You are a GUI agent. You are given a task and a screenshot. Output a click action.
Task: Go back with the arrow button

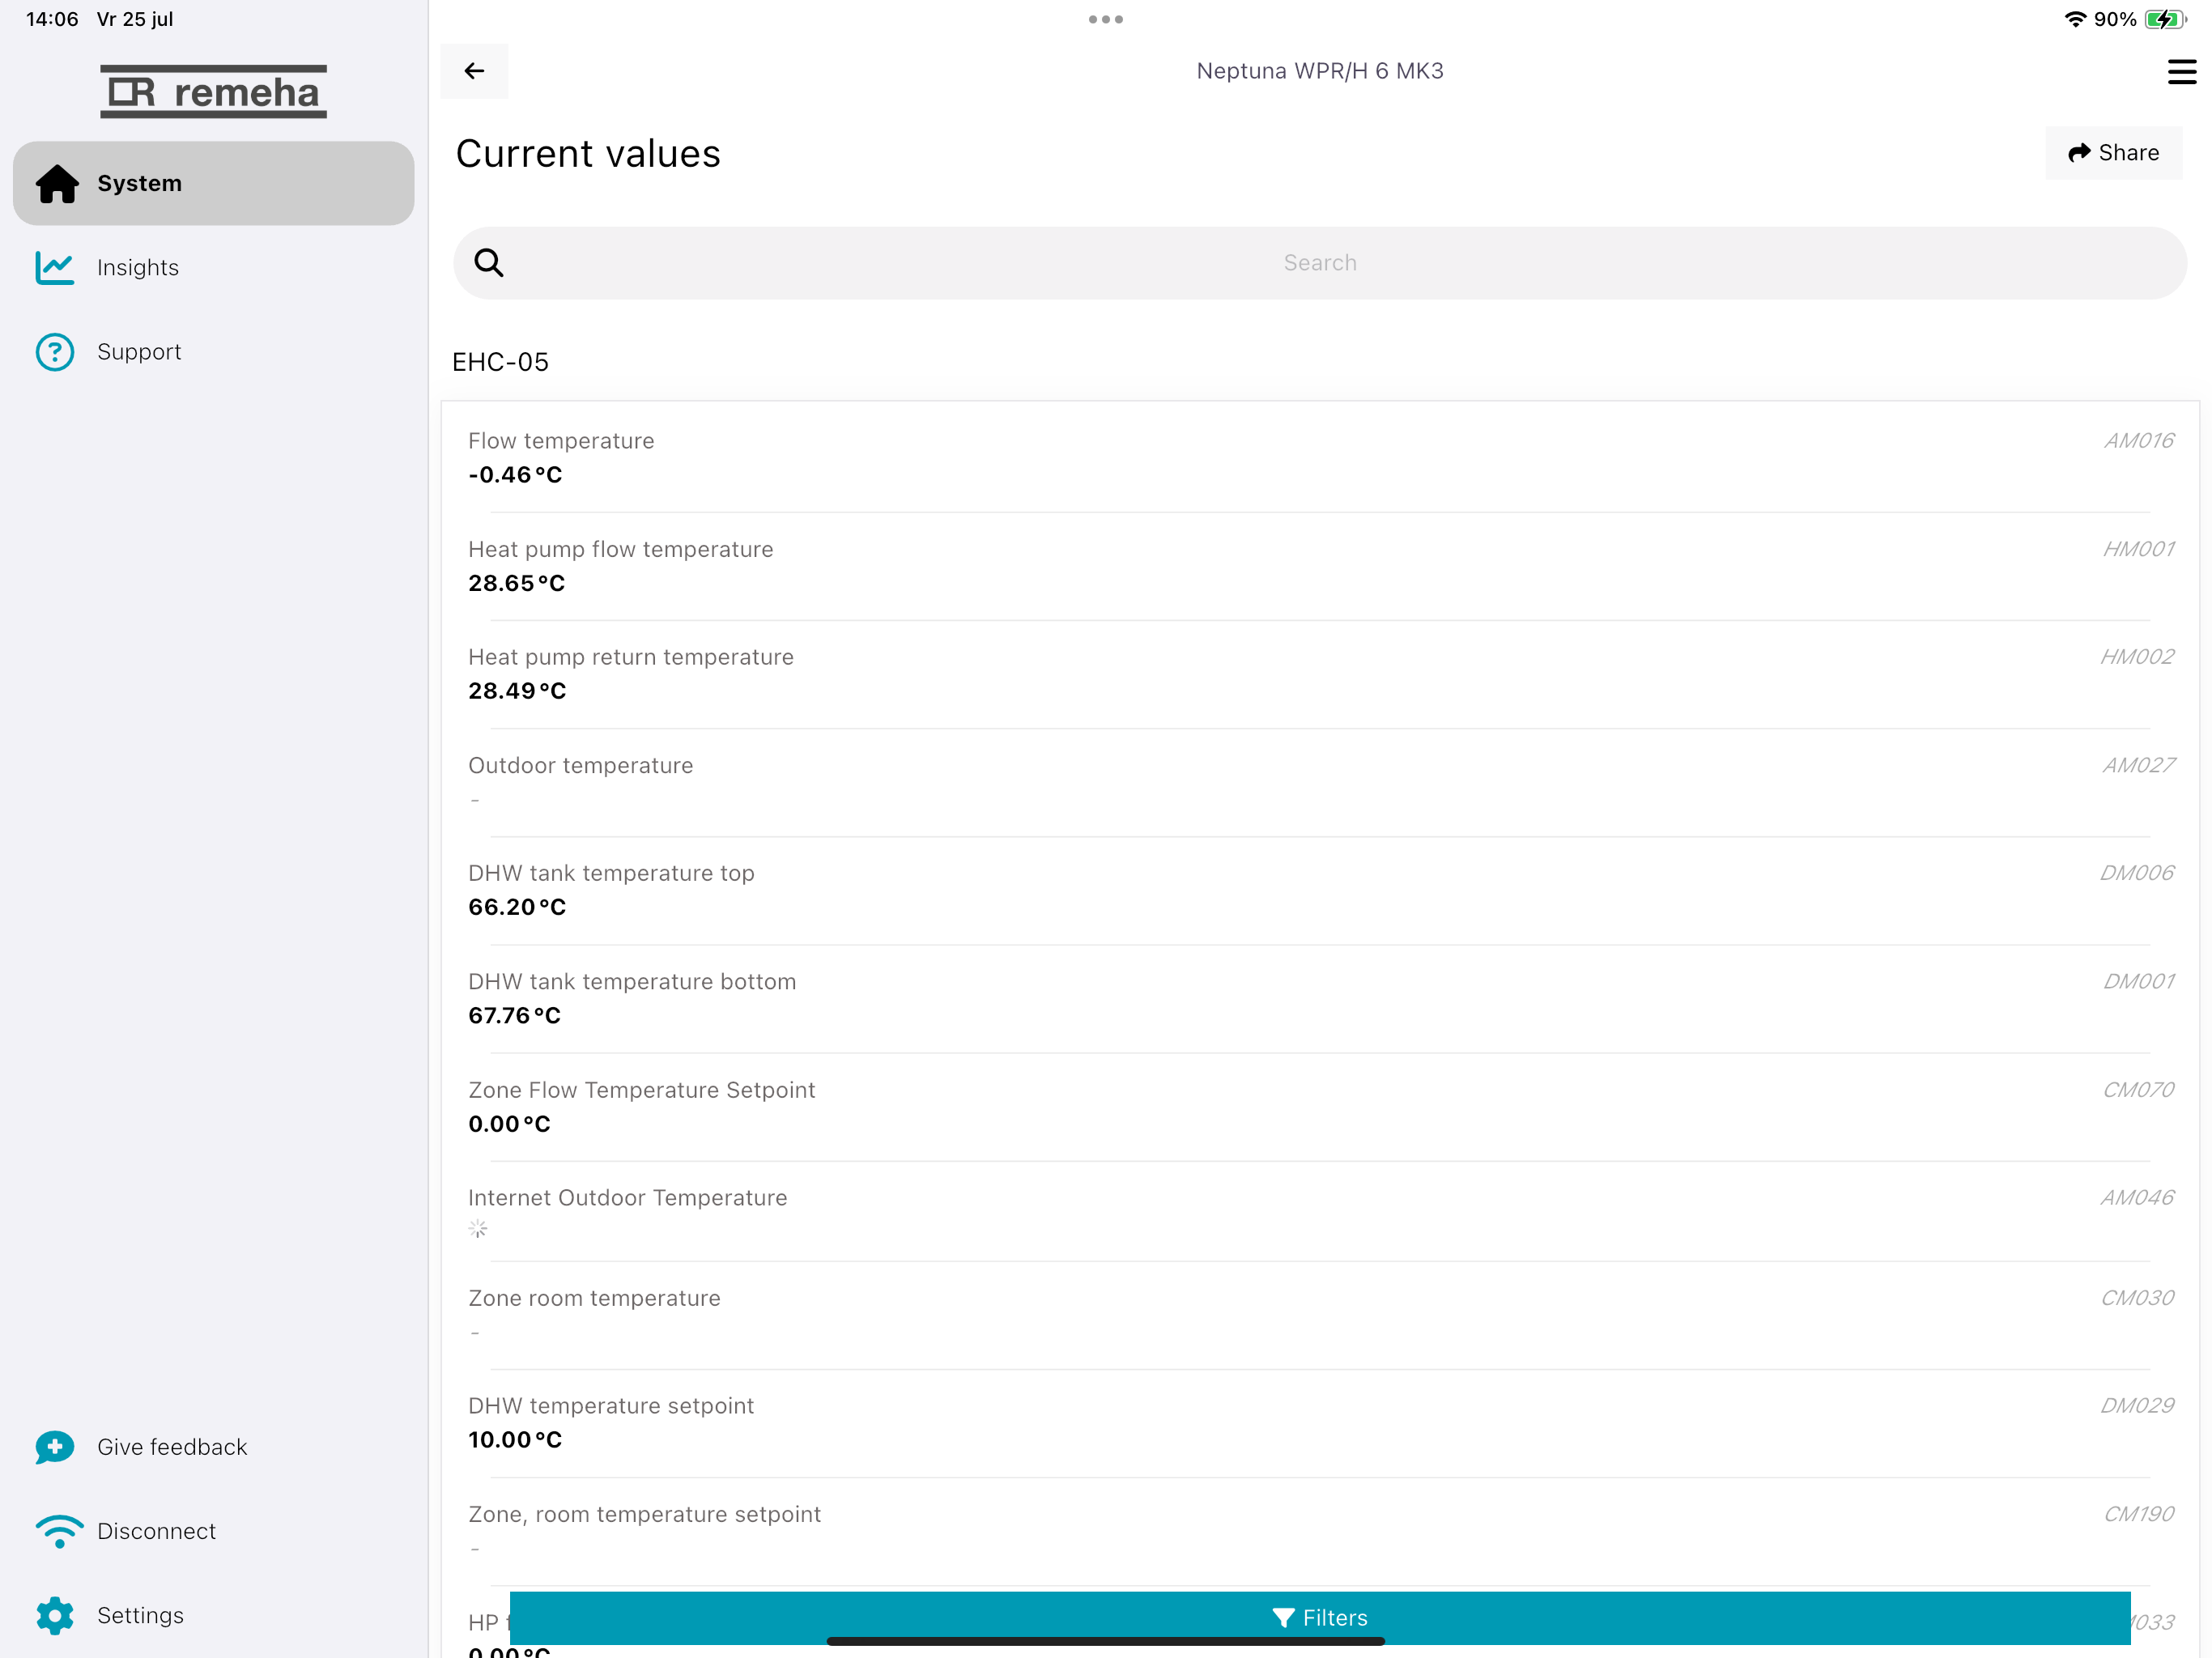coord(474,71)
